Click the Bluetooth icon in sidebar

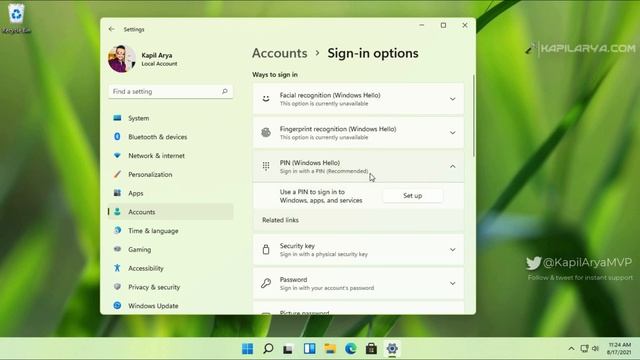click(117, 136)
